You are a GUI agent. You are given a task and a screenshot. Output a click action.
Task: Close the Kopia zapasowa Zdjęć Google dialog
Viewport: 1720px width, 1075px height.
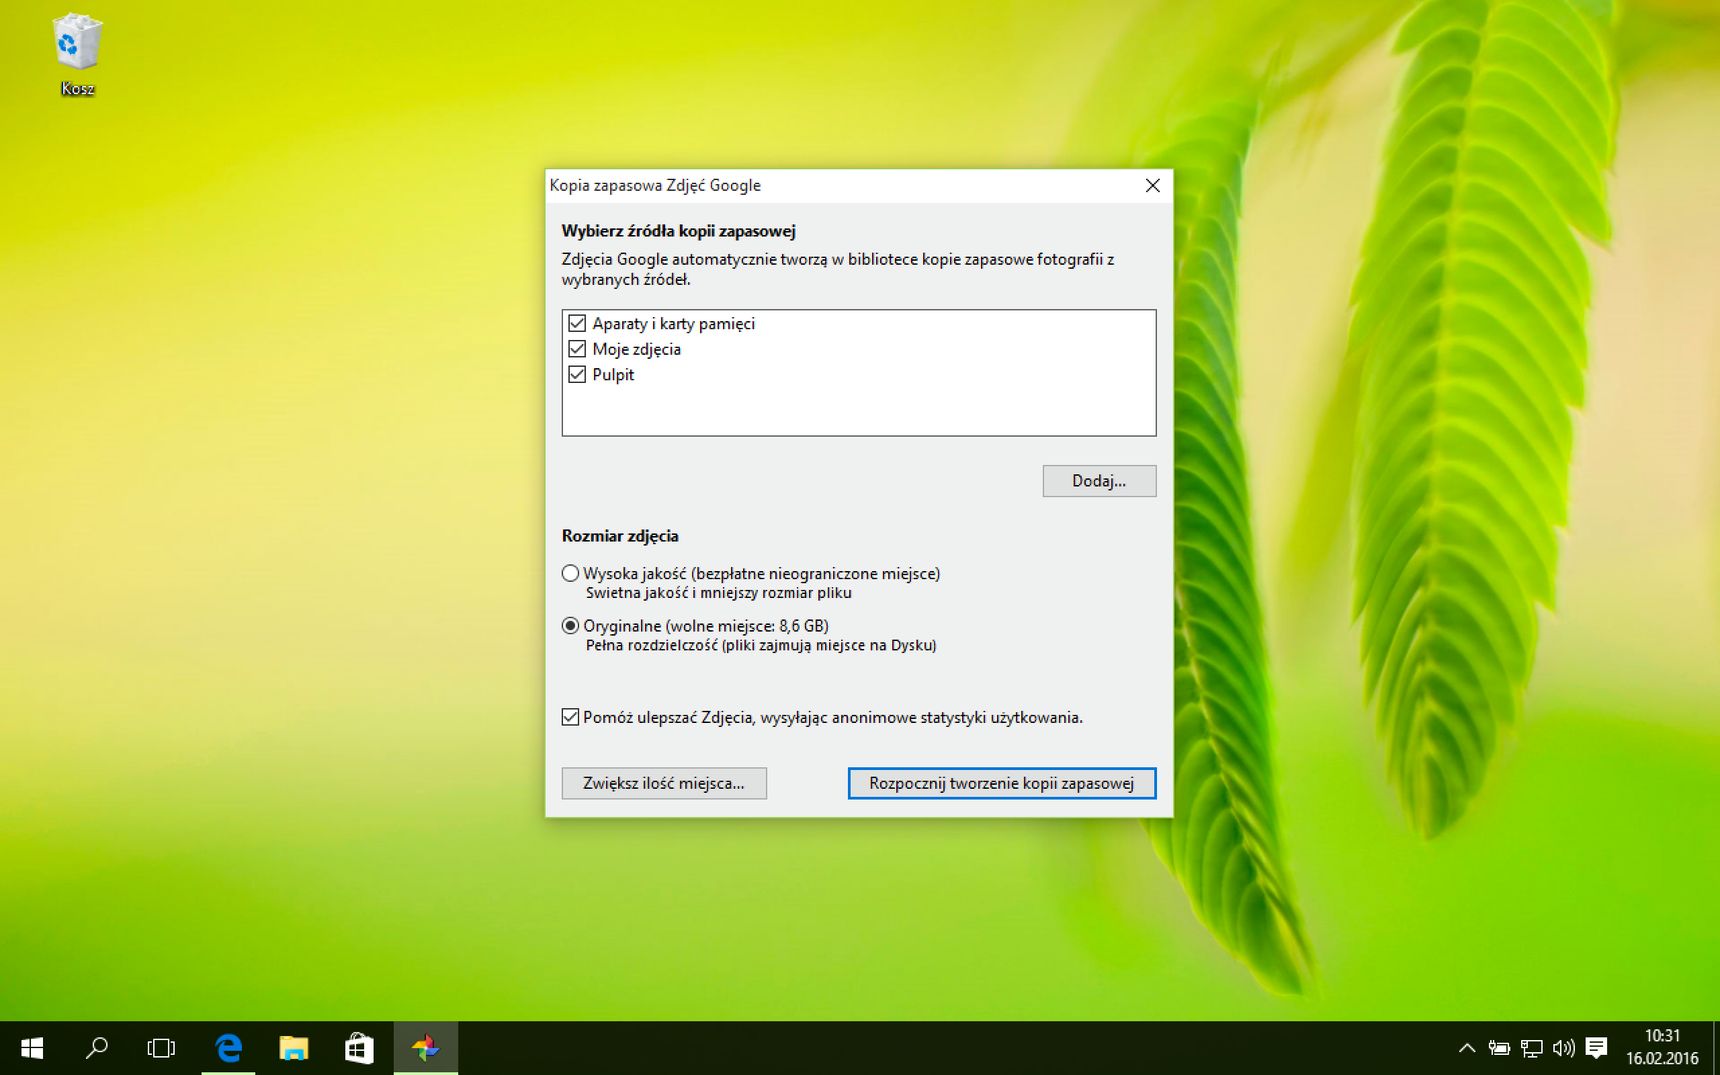click(x=1152, y=185)
